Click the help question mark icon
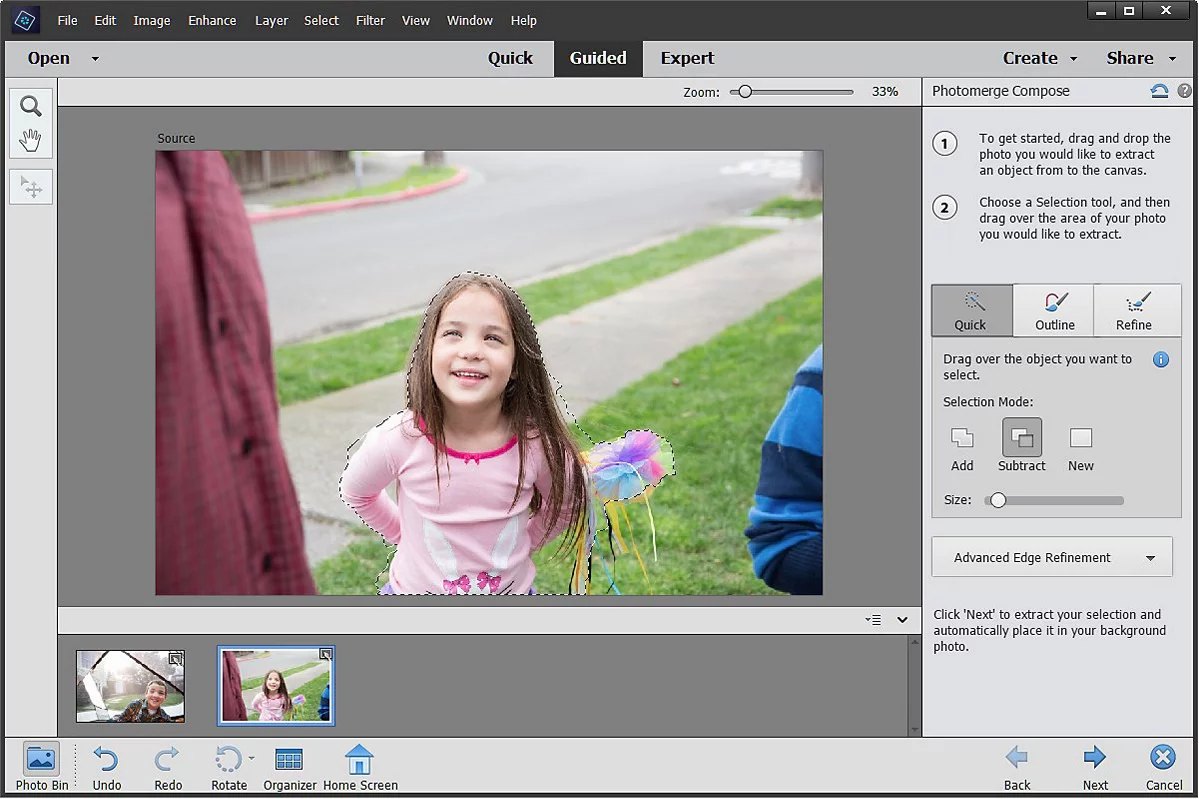This screenshot has width=1199, height=799. 1185,91
